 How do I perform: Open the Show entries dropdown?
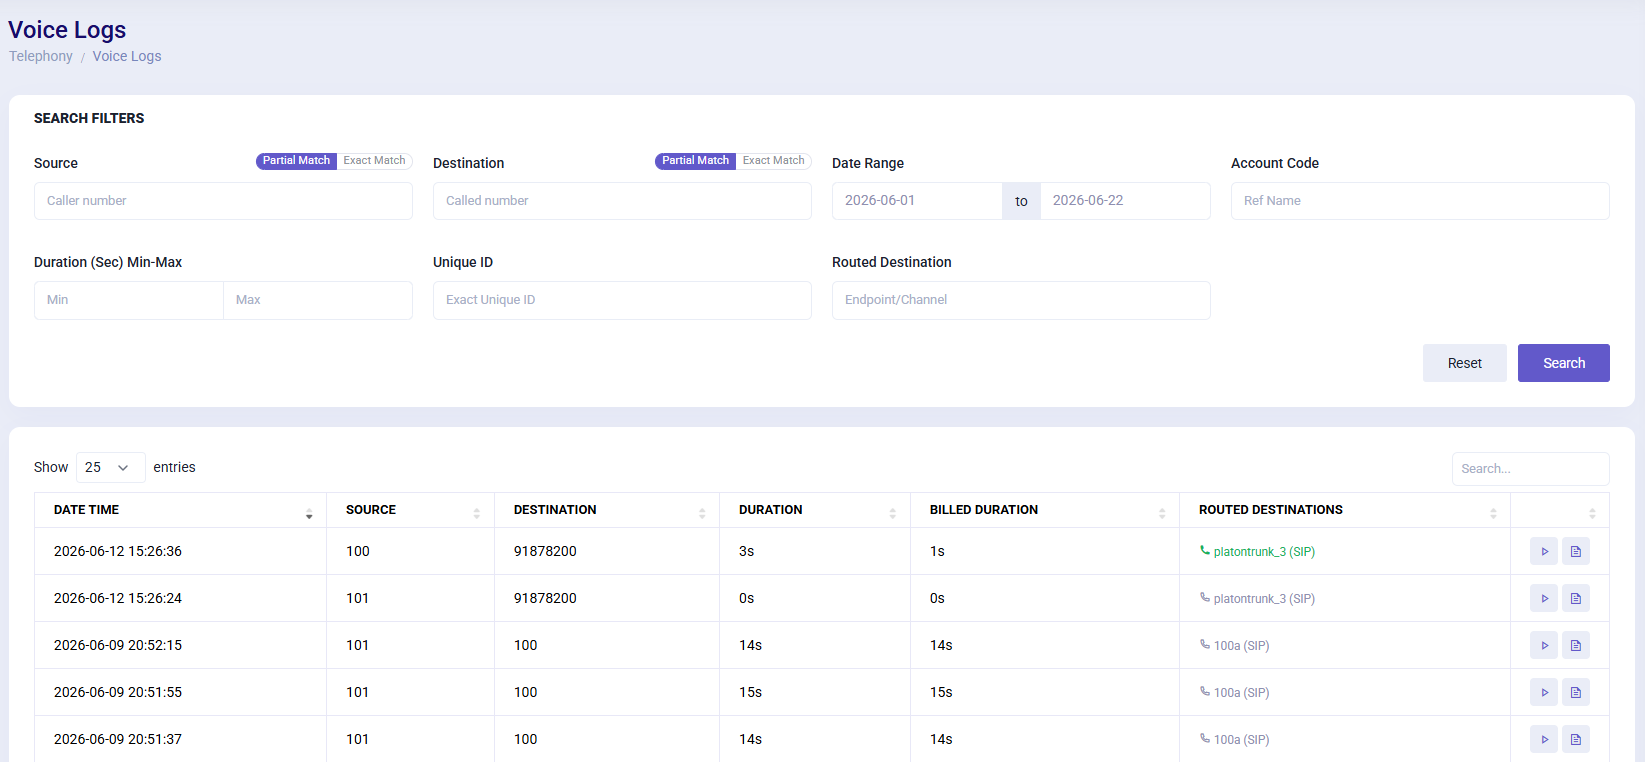(x=110, y=467)
